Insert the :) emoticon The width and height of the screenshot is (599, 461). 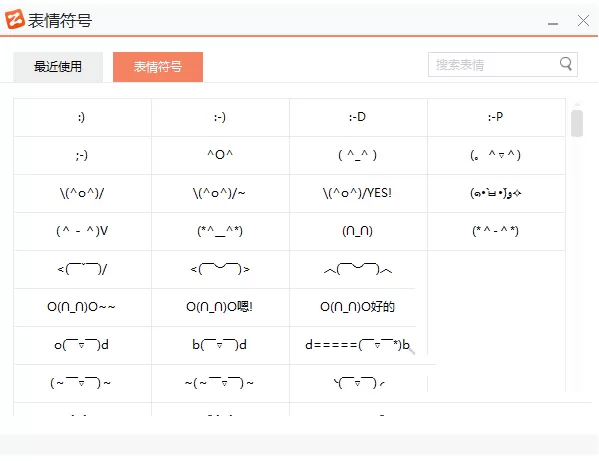pos(83,117)
